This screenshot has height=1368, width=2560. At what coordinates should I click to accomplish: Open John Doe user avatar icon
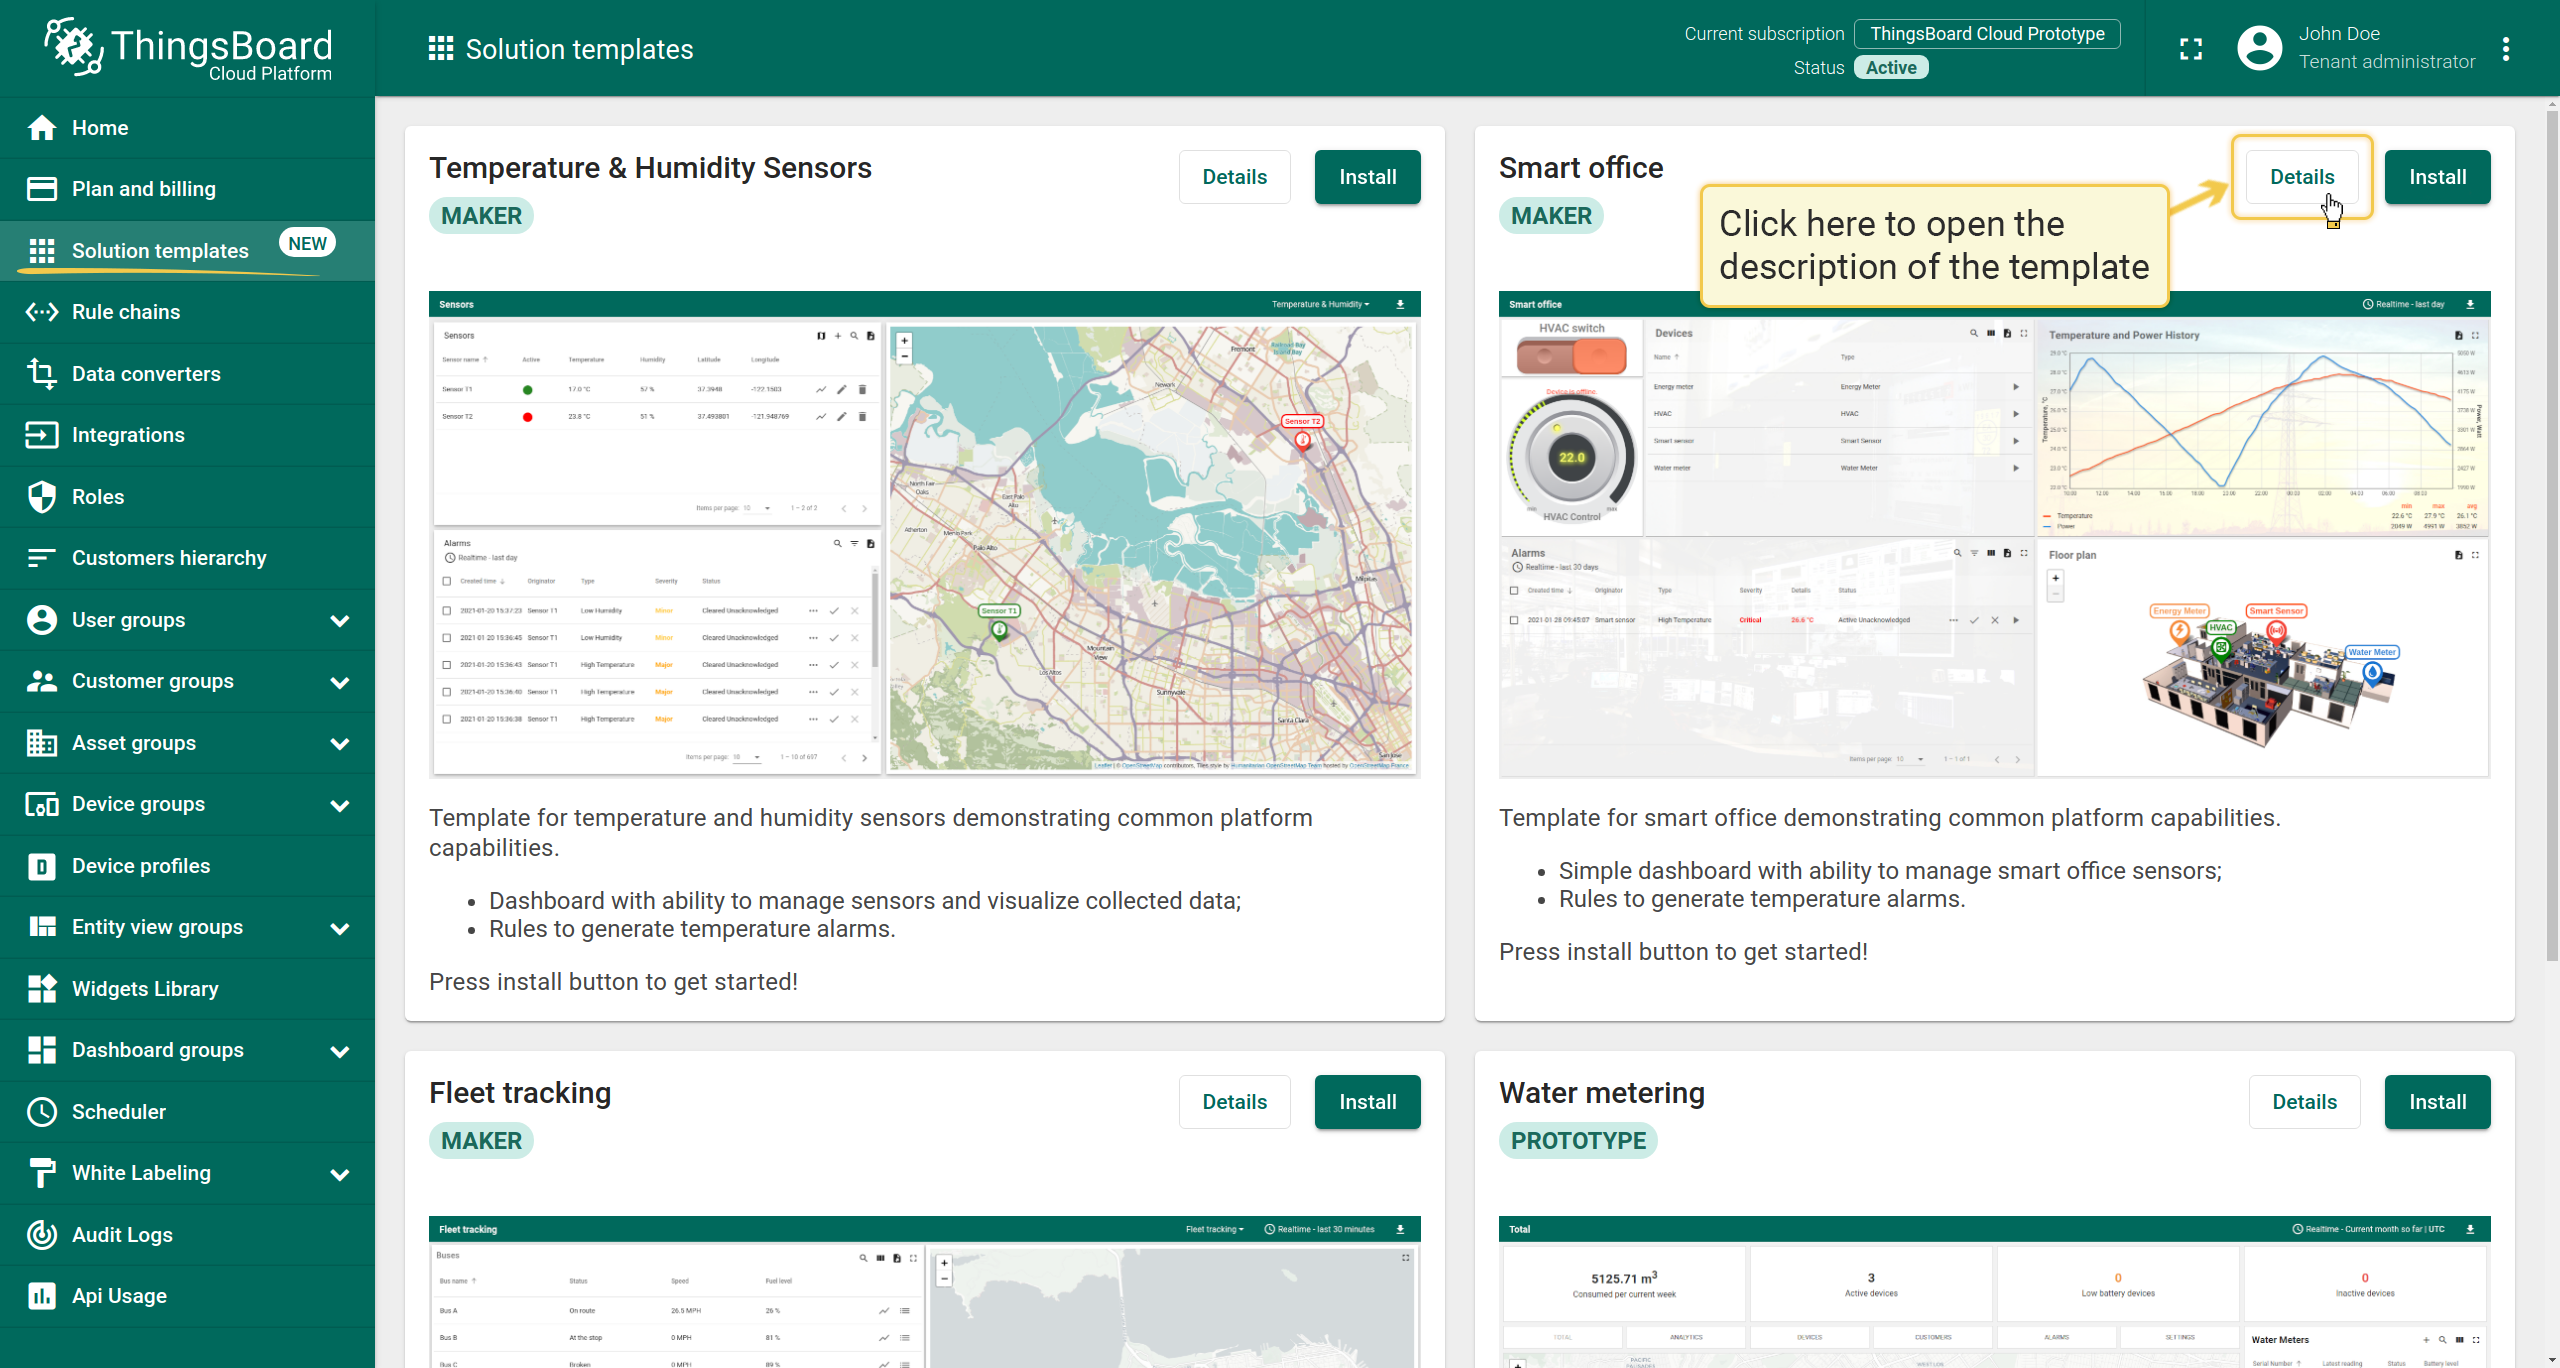(x=2259, y=48)
